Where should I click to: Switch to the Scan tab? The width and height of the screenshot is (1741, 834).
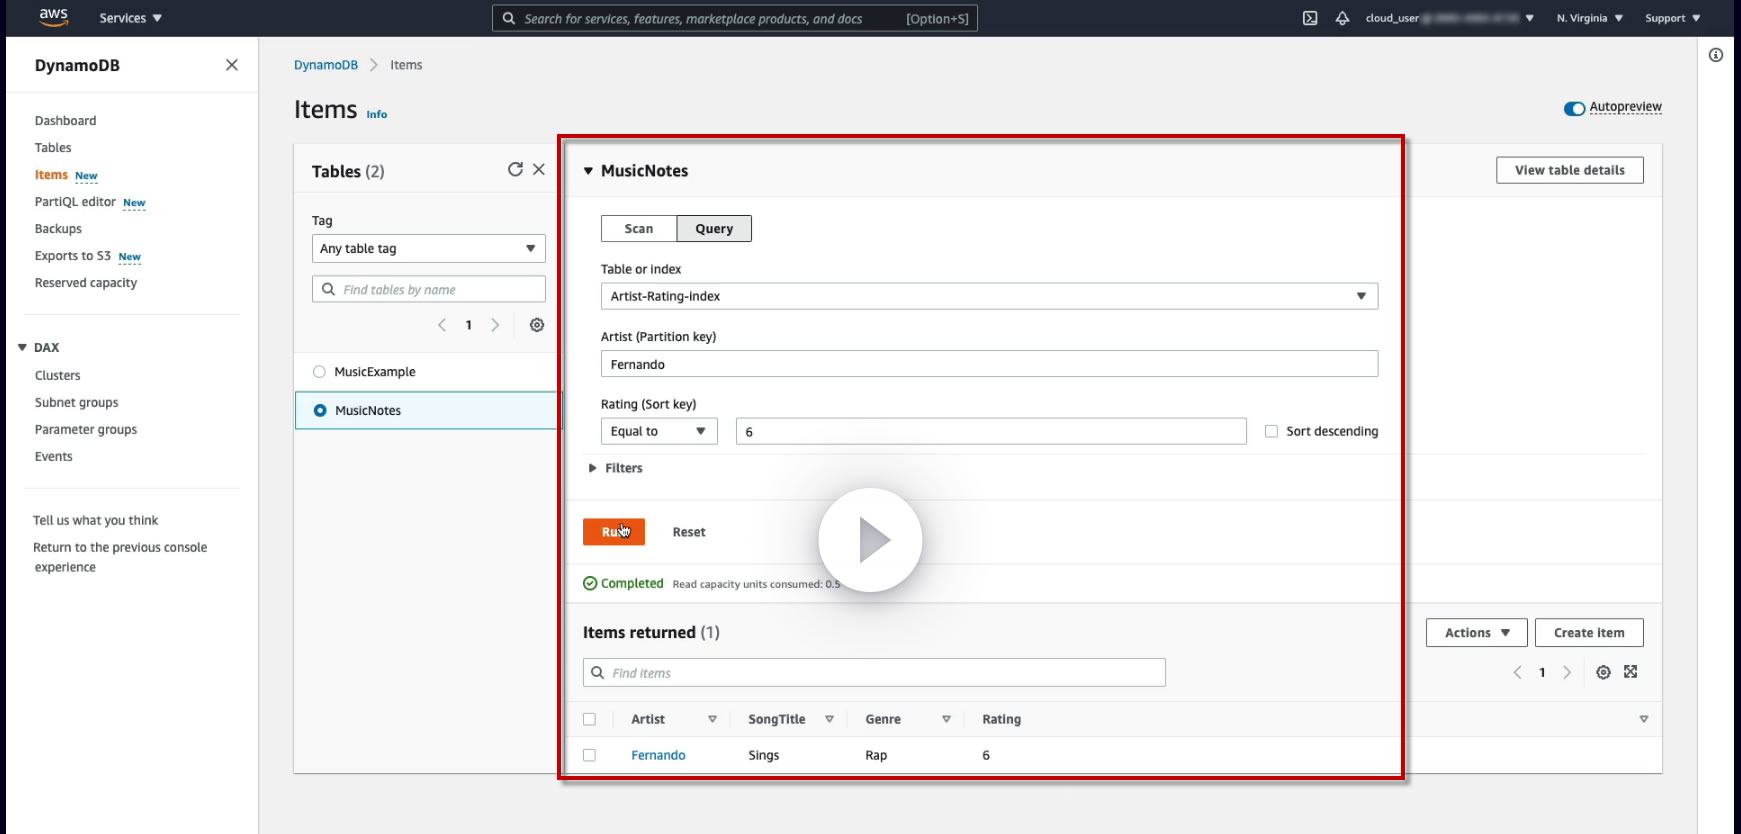[x=639, y=228]
